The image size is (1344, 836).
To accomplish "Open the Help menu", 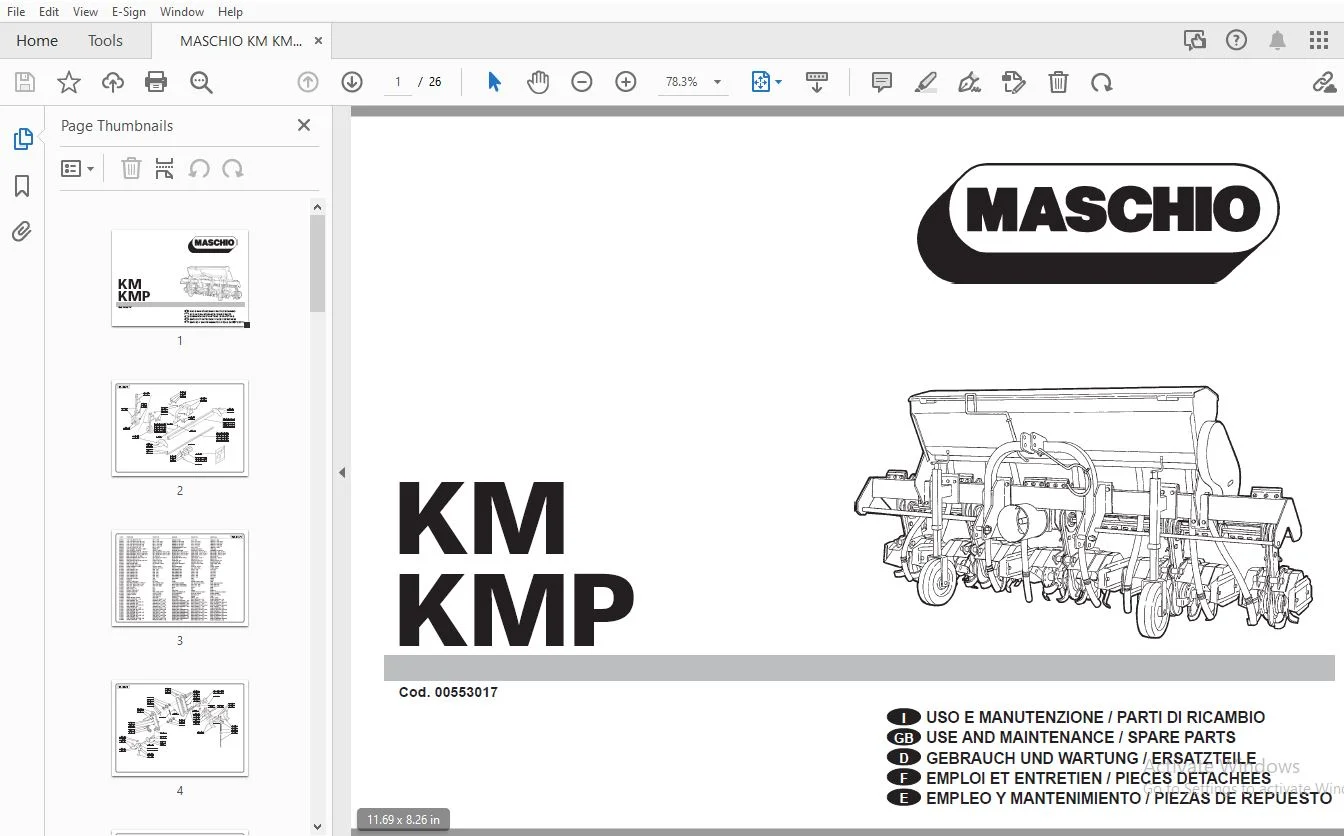I will pyautogui.click(x=230, y=11).
